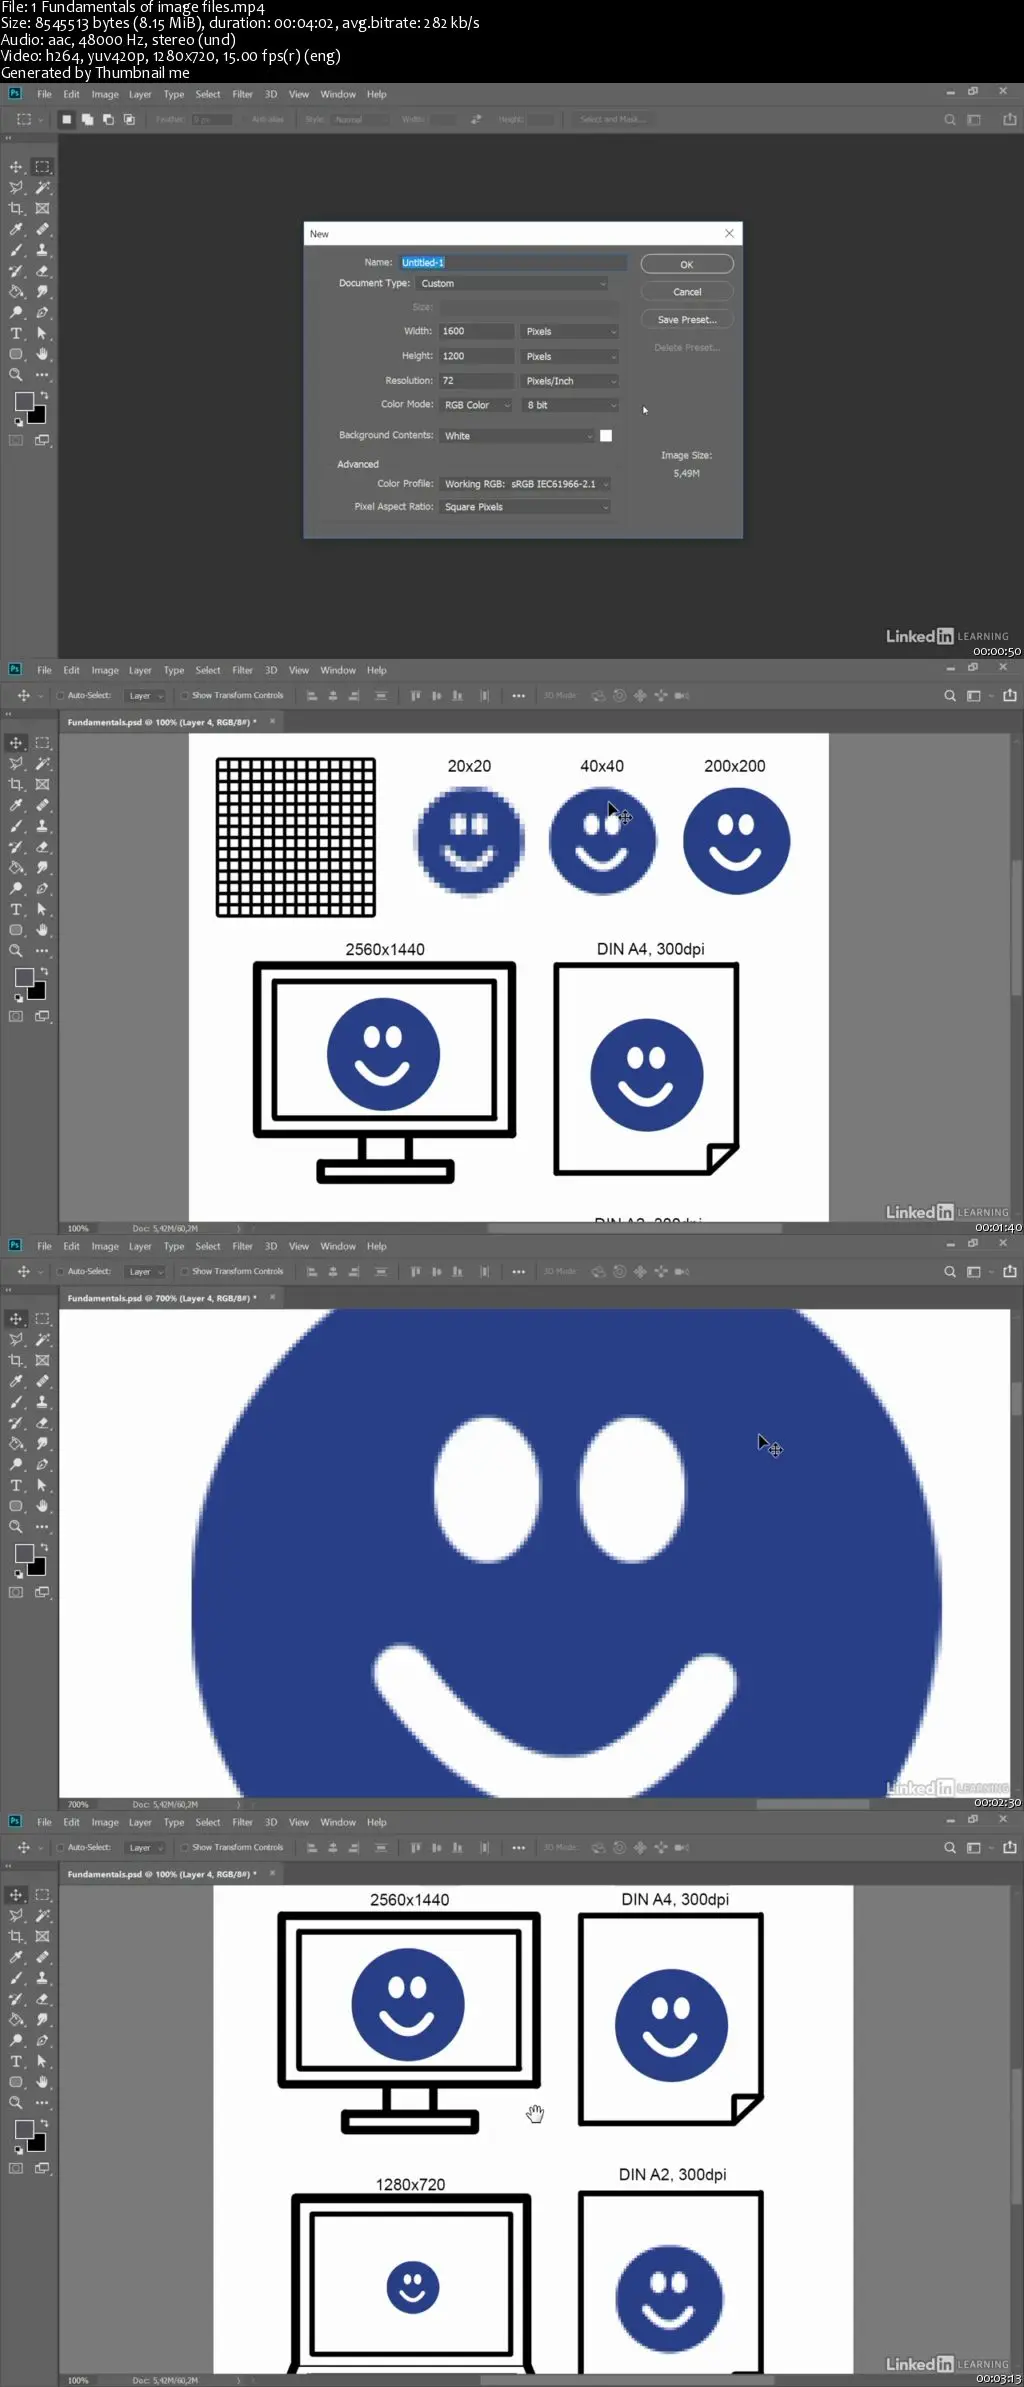Select the Lasso tool in the New dialog frame
This screenshot has height=2387, width=1024.
[x=16, y=188]
